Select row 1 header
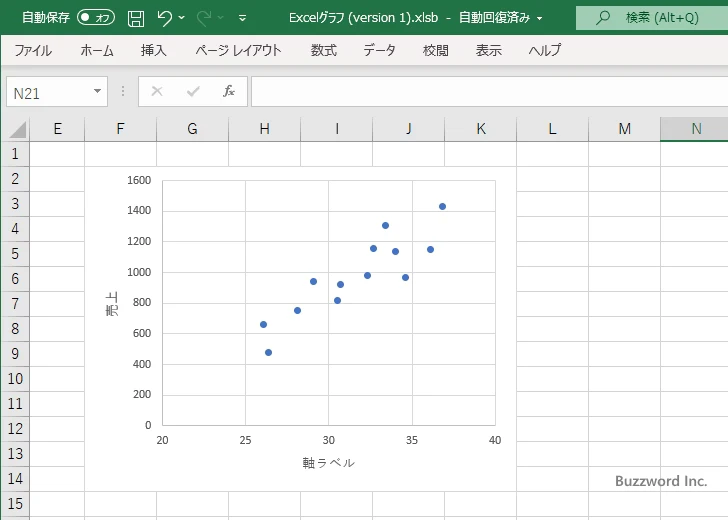Viewport: 728px width, 520px height. tap(15, 154)
